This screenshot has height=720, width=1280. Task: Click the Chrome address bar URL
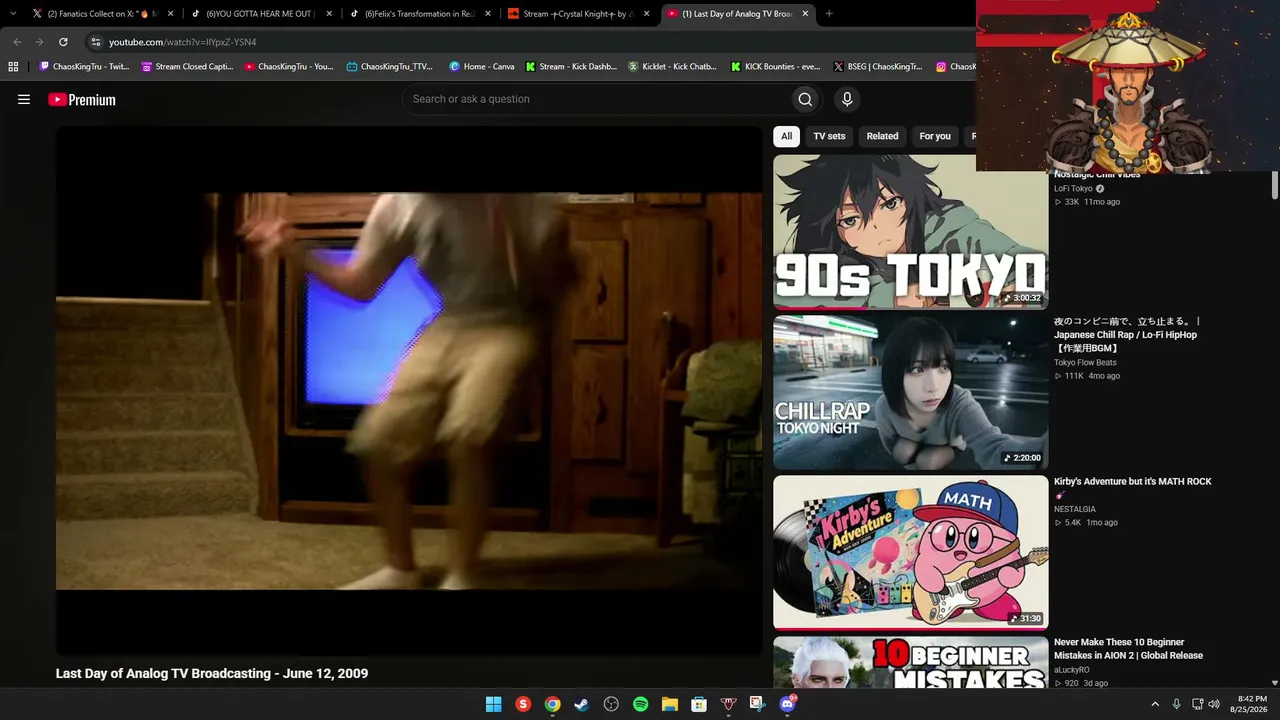(x=183, y=42)
